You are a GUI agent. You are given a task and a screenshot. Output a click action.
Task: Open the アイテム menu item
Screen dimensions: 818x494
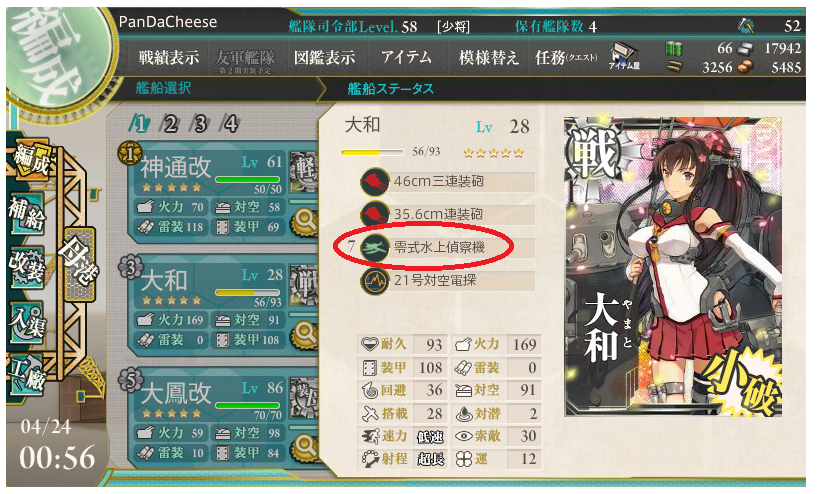[406, 56]
